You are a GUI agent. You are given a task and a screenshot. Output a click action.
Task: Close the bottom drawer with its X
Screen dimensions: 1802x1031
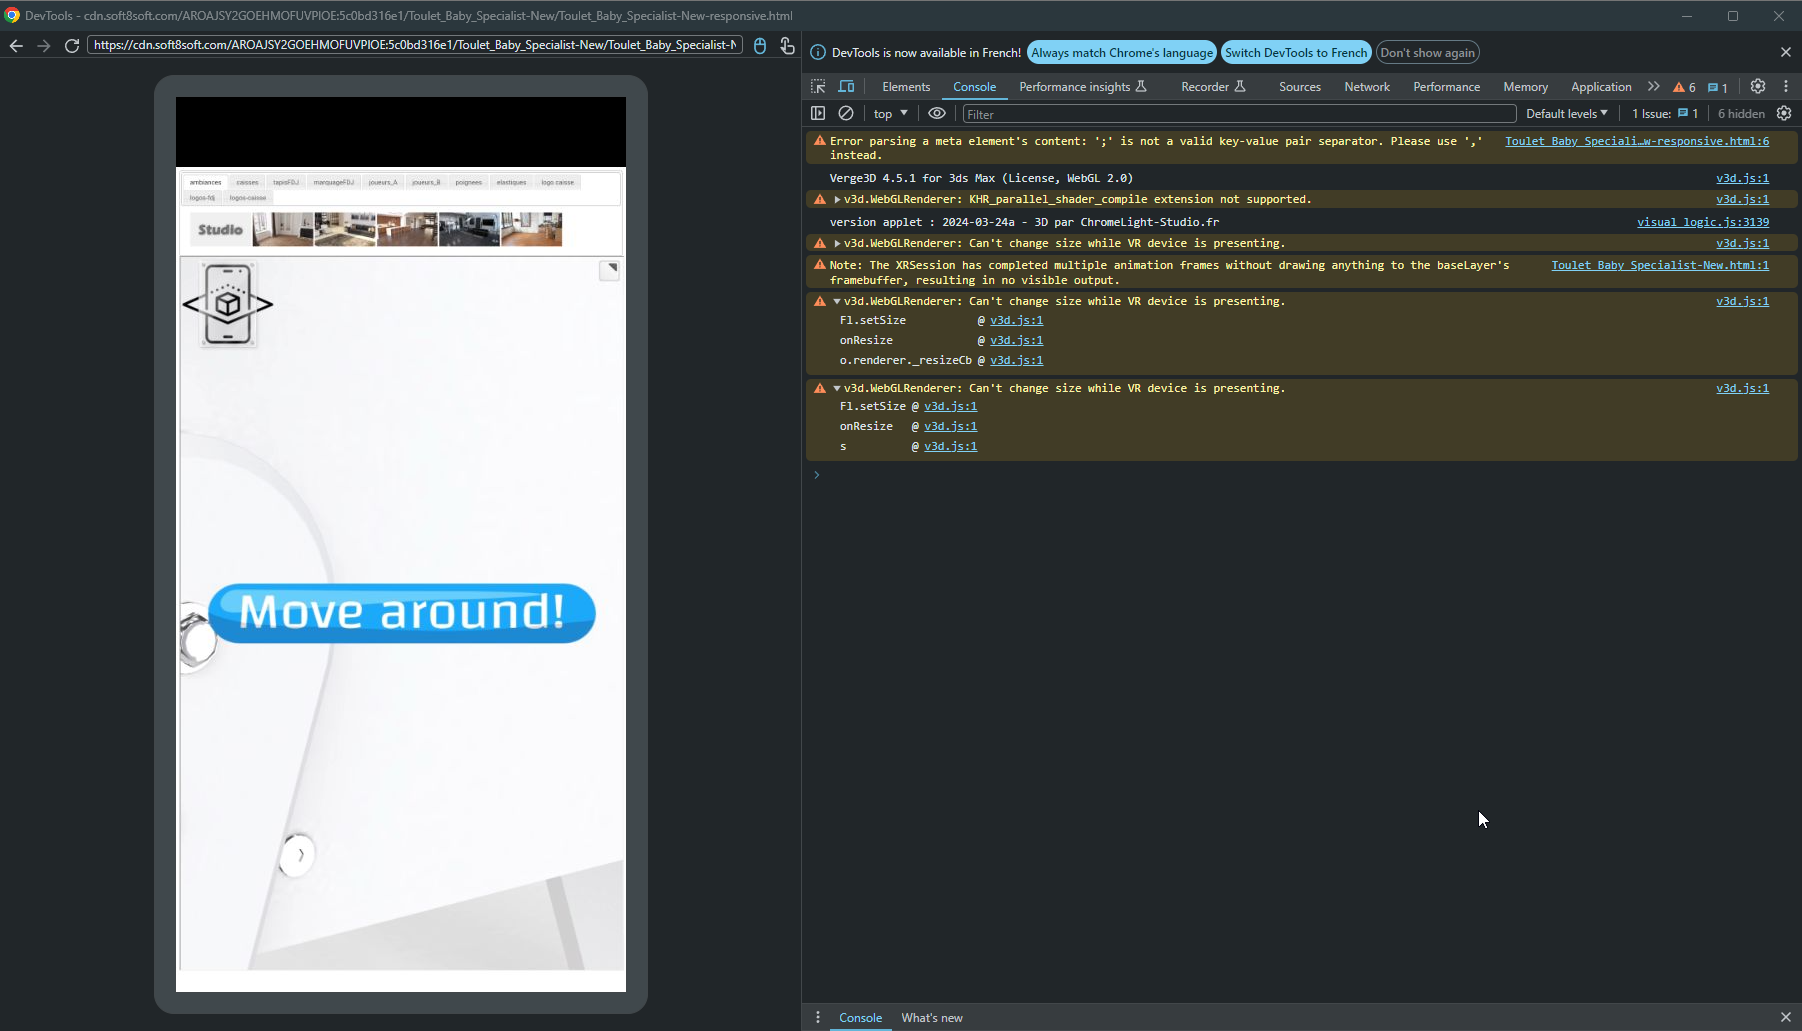coord(1785,1017)
